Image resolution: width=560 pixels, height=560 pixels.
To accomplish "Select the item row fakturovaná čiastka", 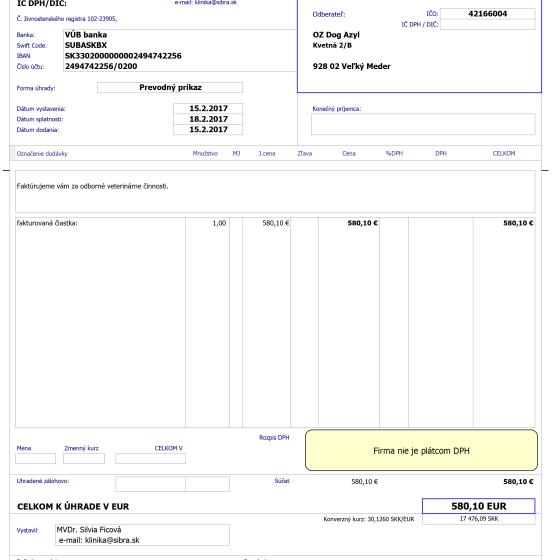I will coord(47,223).
